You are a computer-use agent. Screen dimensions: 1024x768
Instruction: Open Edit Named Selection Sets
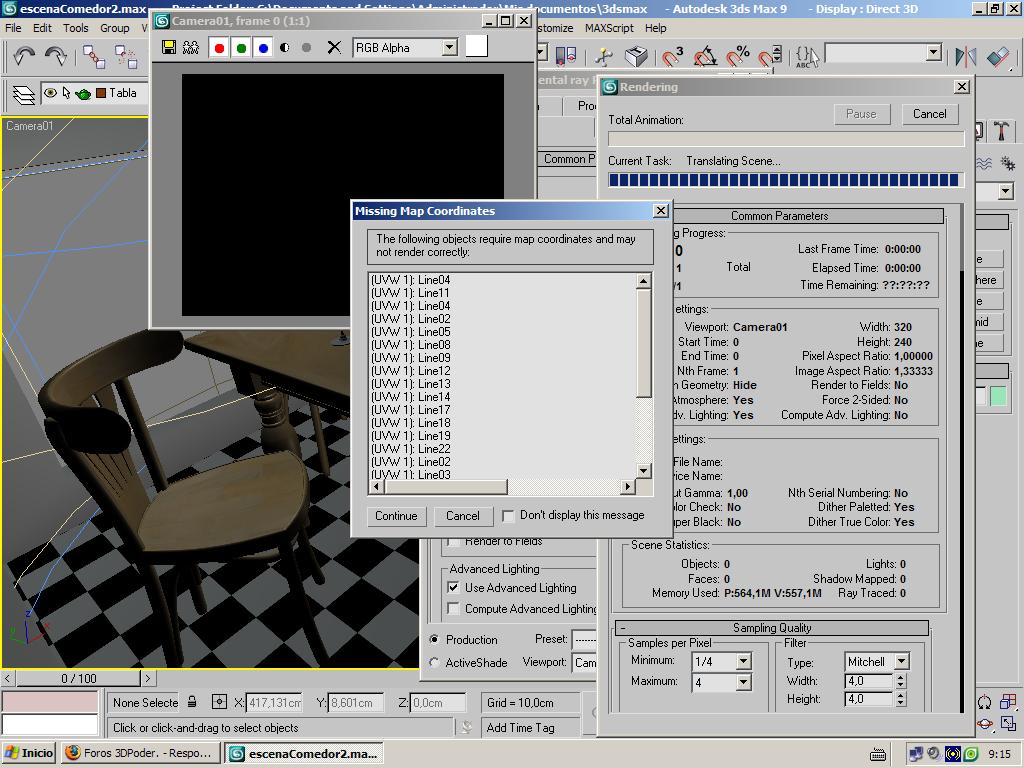807,56
